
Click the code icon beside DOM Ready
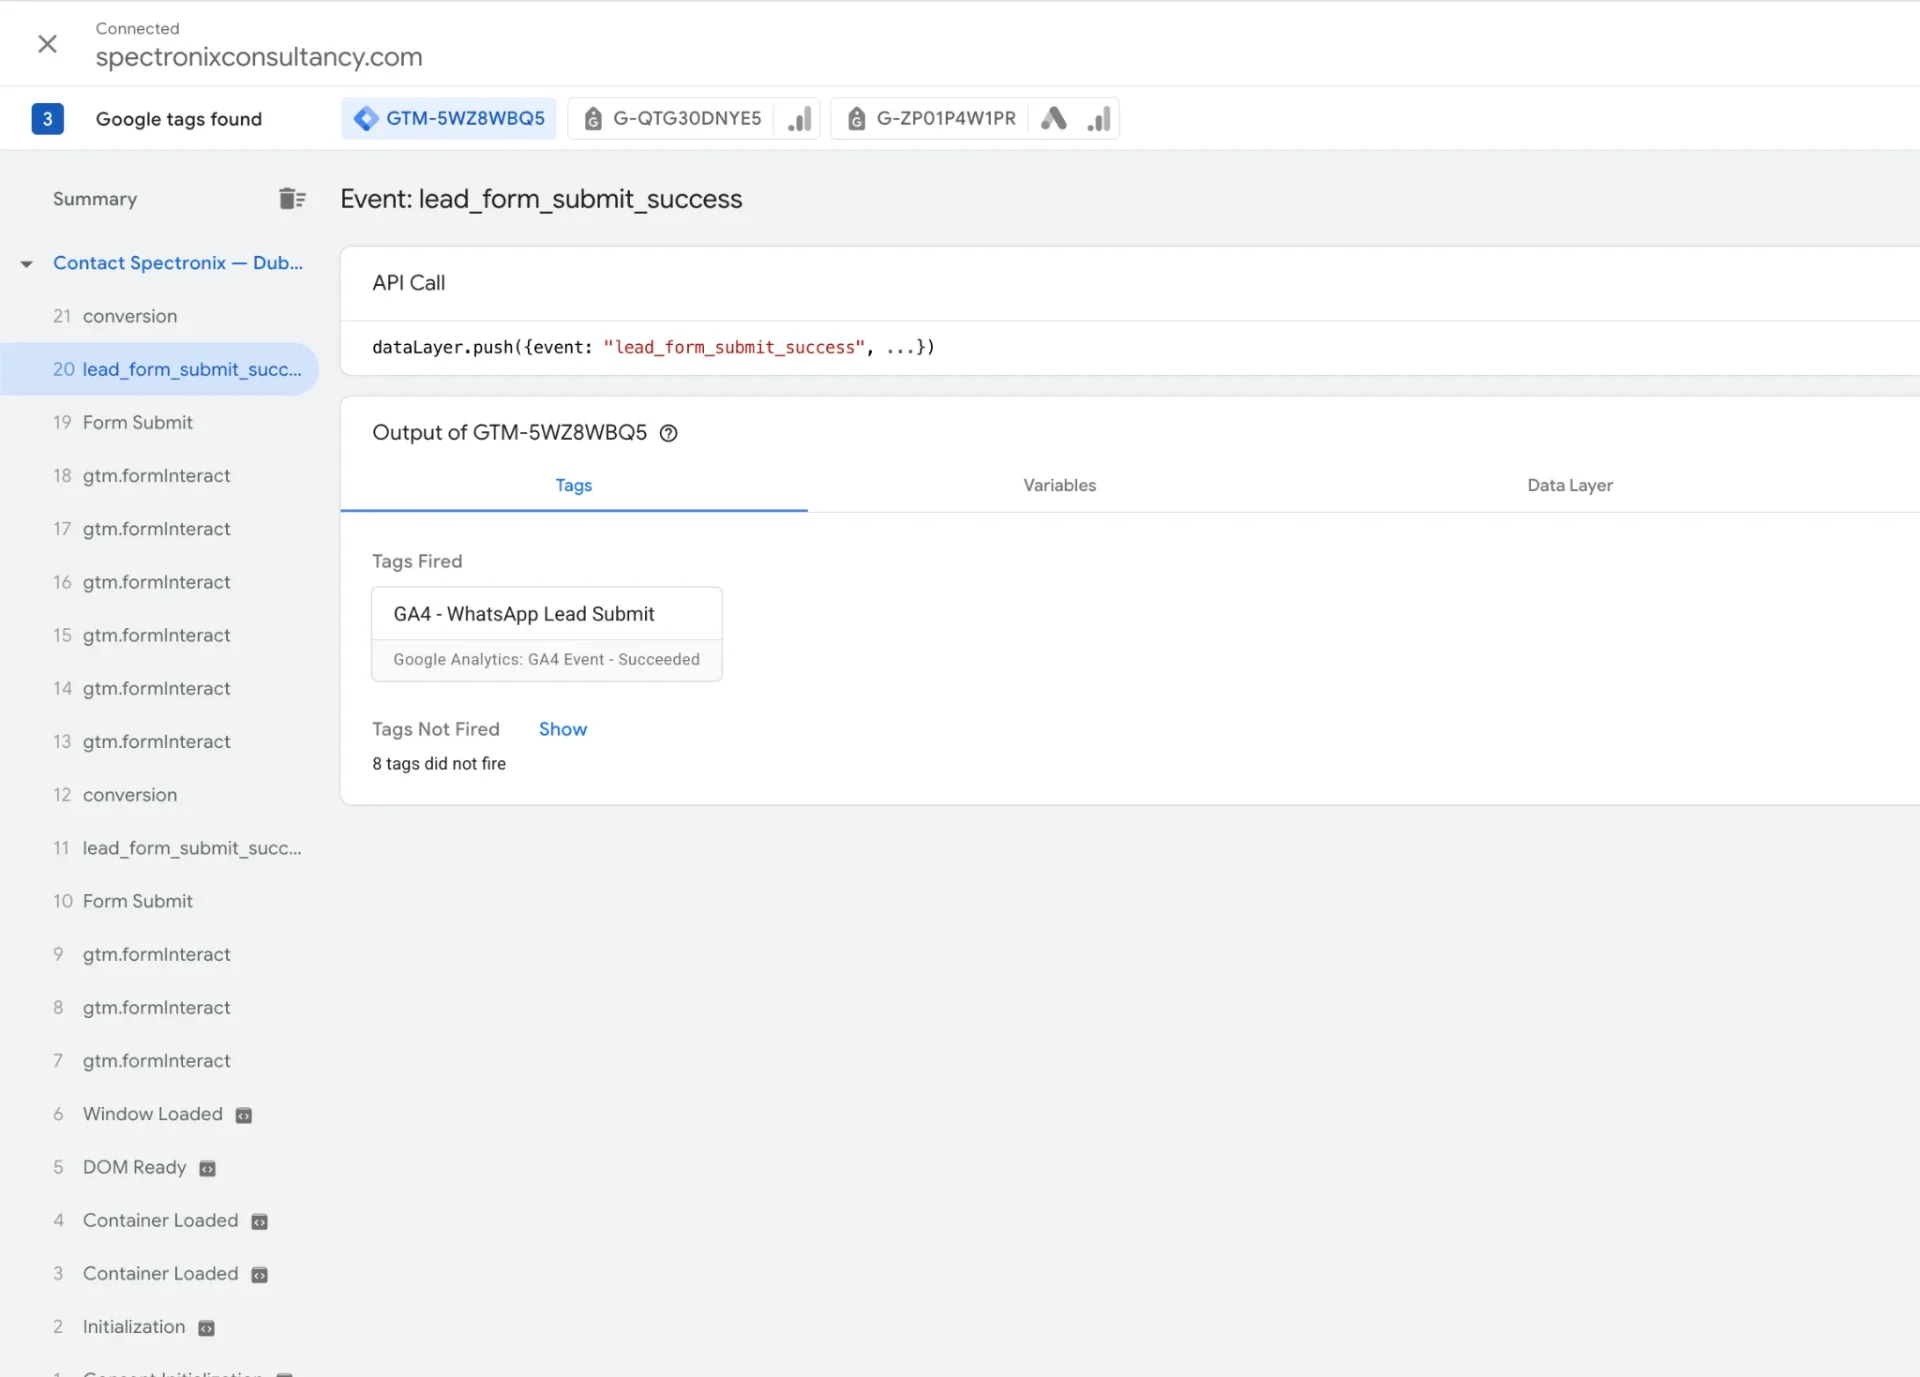pos(207,1169)
